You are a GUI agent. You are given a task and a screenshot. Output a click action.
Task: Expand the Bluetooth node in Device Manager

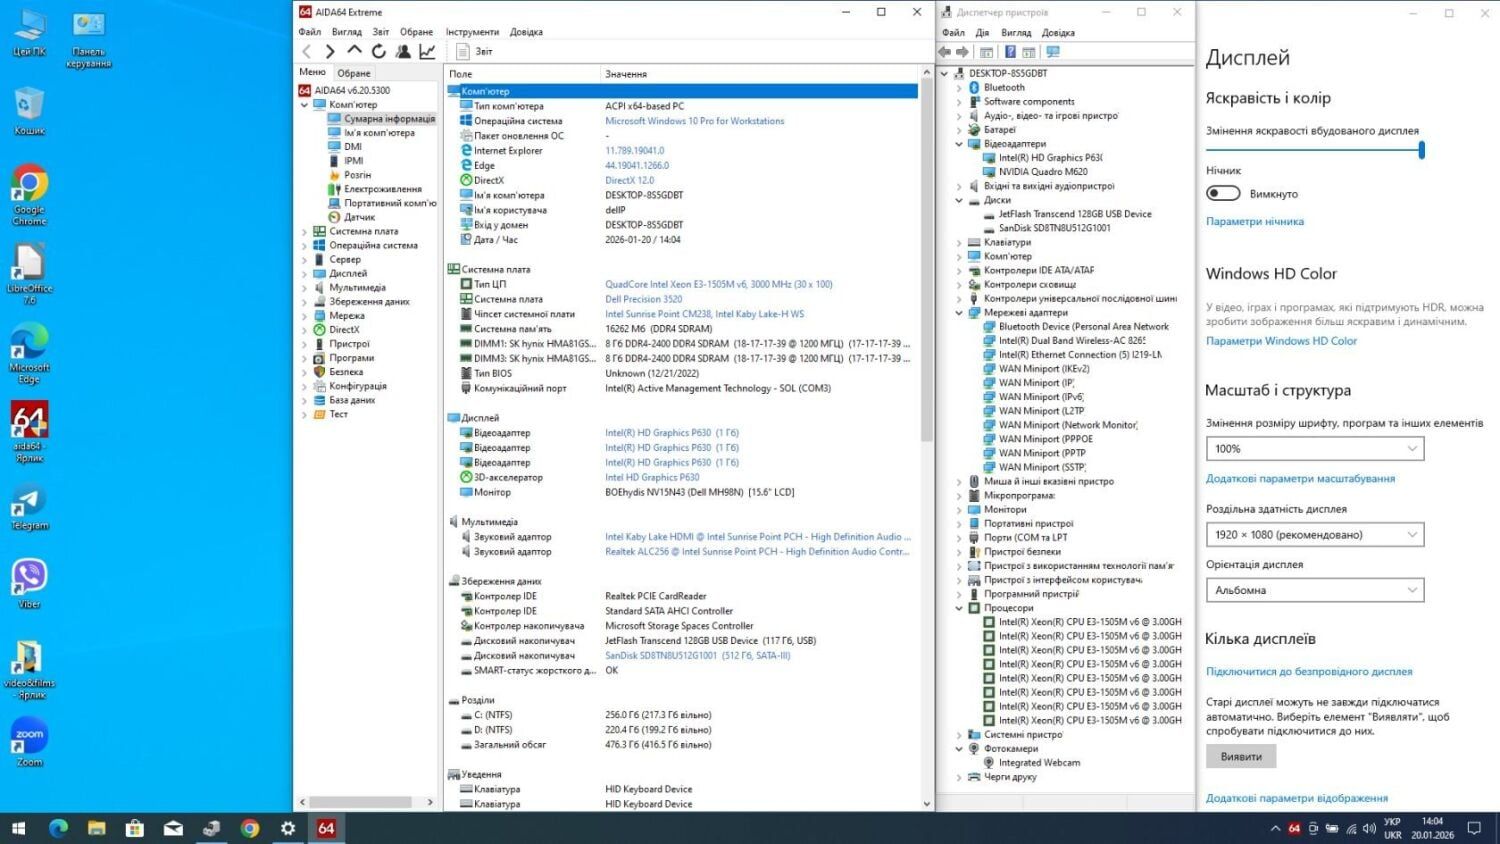(959, 88)
